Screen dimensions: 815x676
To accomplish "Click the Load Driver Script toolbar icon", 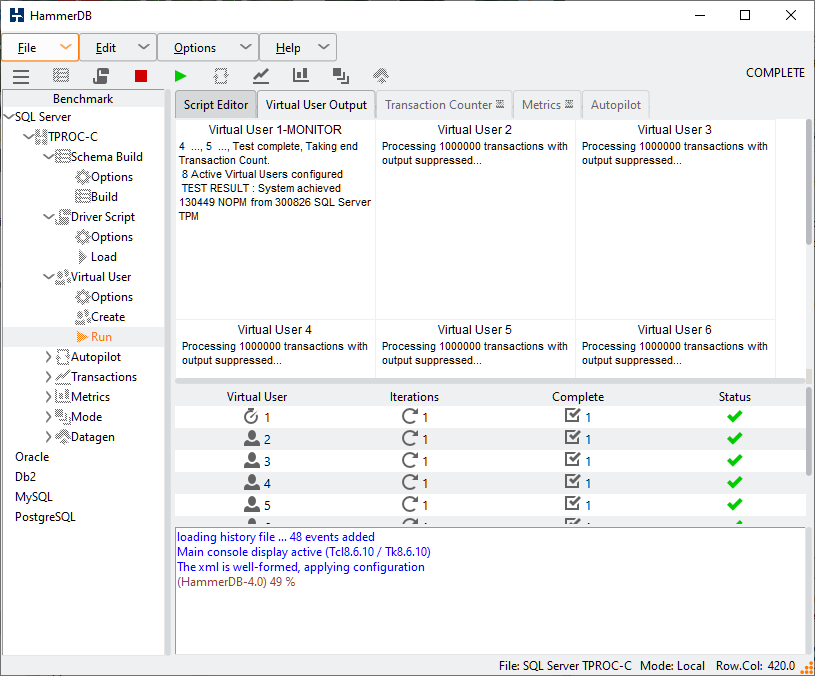I will pos(101,76).
